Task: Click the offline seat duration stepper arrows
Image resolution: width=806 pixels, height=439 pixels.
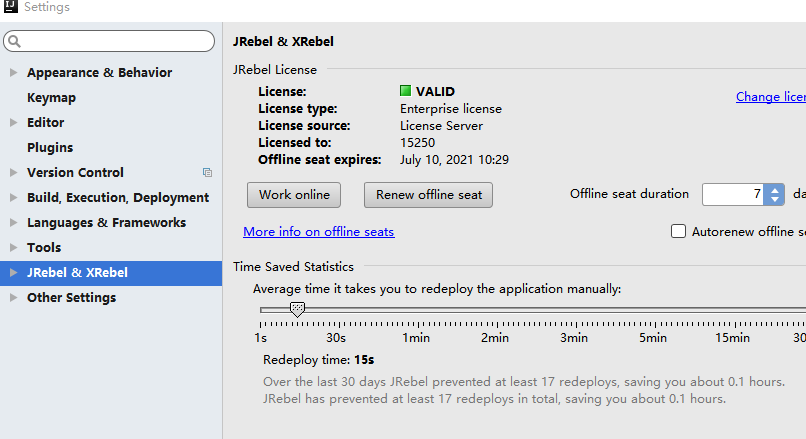Action: [x=773, y=194]
